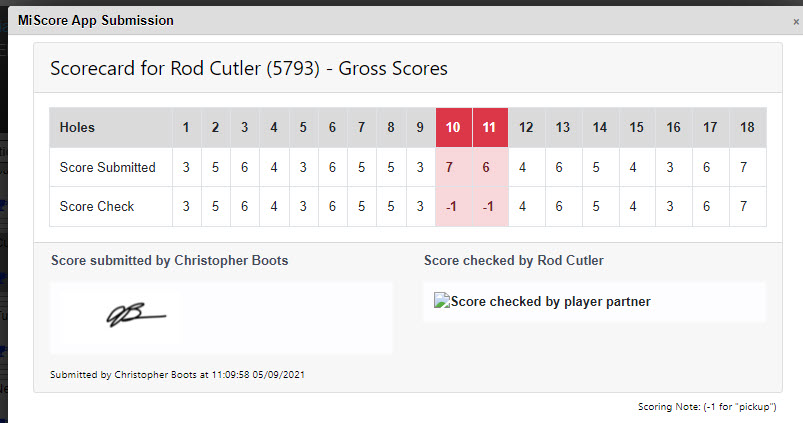This screenshot has width=803, height=423.
Task: Click the -1 score check under hole 10
Action: [453, 206]
